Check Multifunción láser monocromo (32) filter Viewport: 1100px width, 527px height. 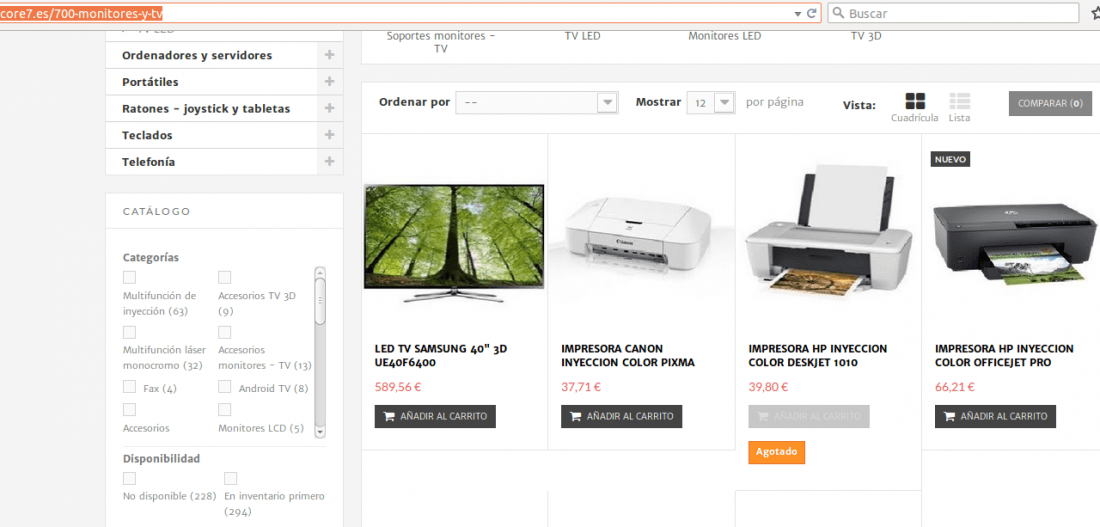coord(129,332)
